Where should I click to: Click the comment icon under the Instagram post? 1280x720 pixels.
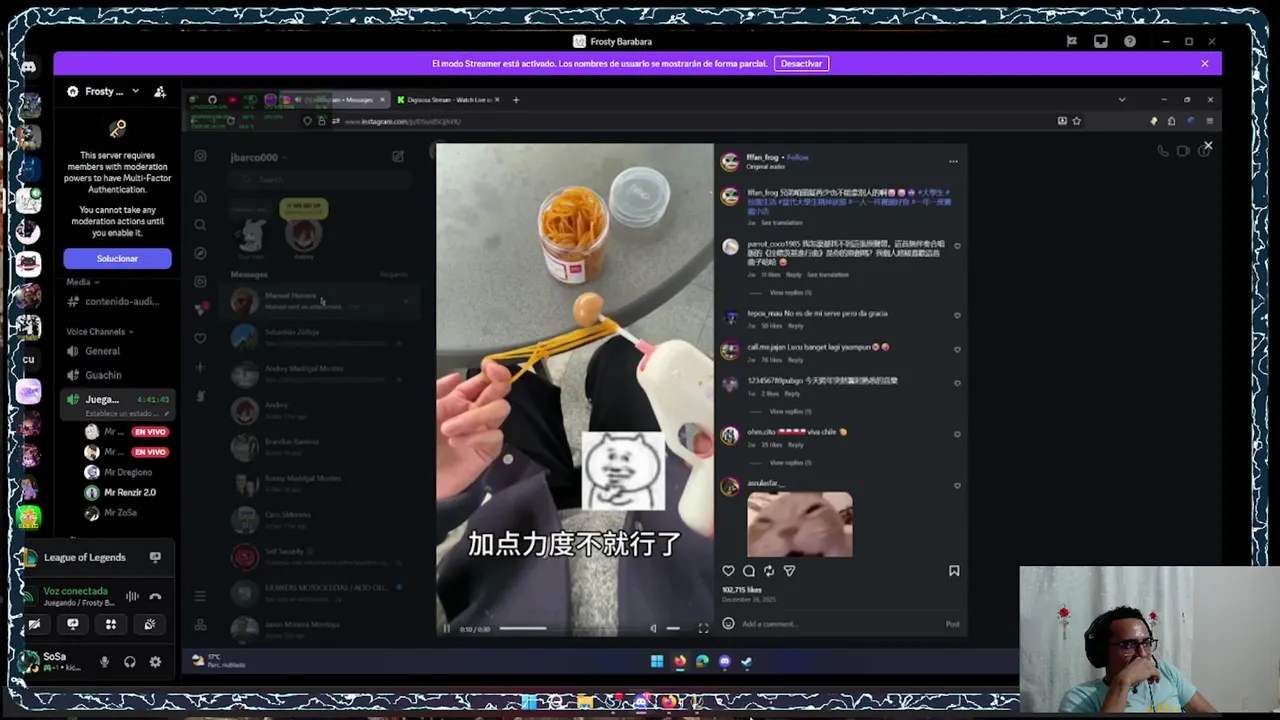point(749,571)
